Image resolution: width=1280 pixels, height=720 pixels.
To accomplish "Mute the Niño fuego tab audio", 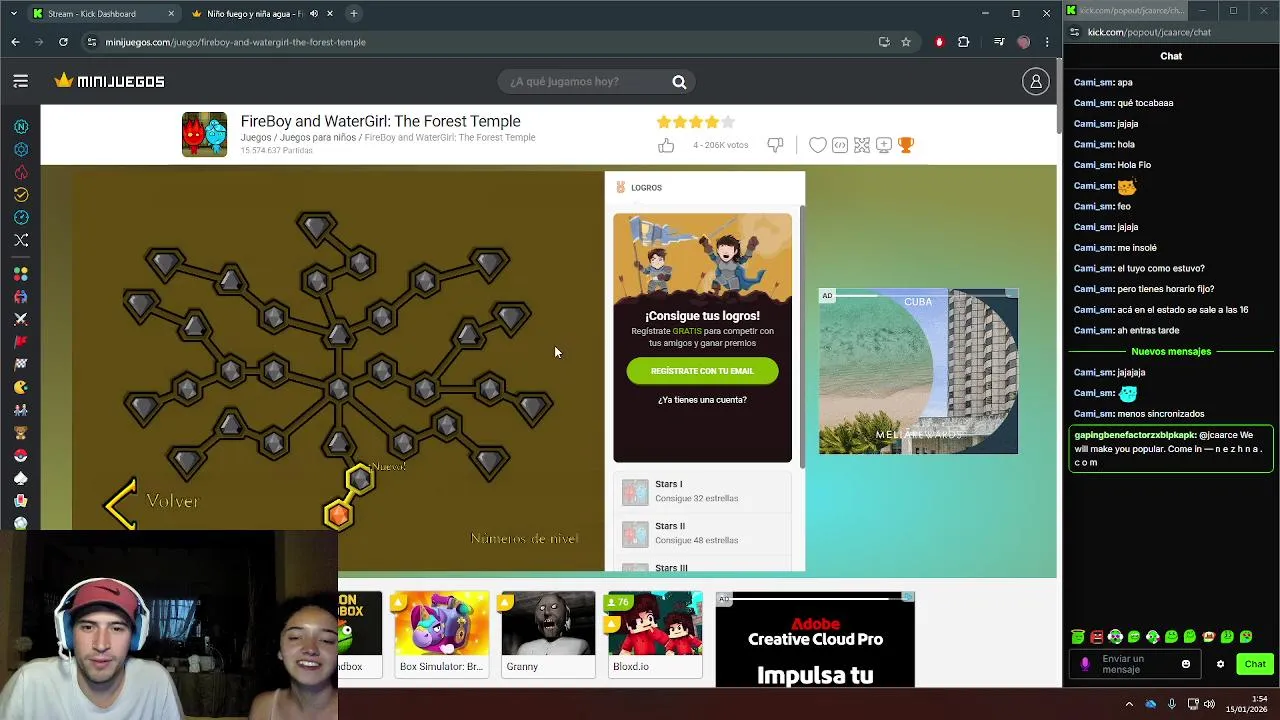I will 314,14.
